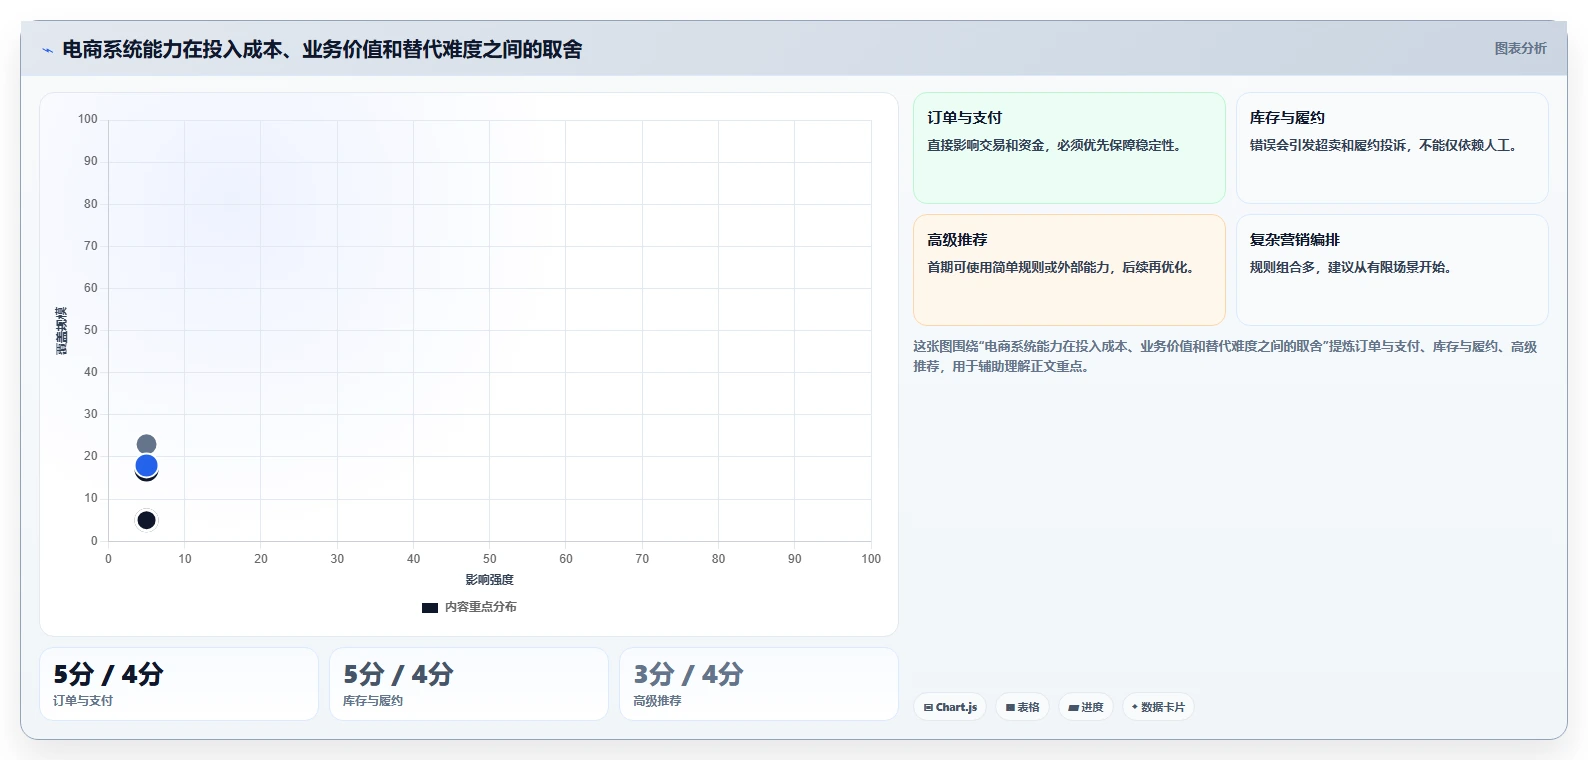
Task: Click the 5分 / 4分 score above 库存与履约
Action: (x=398, y=674)
